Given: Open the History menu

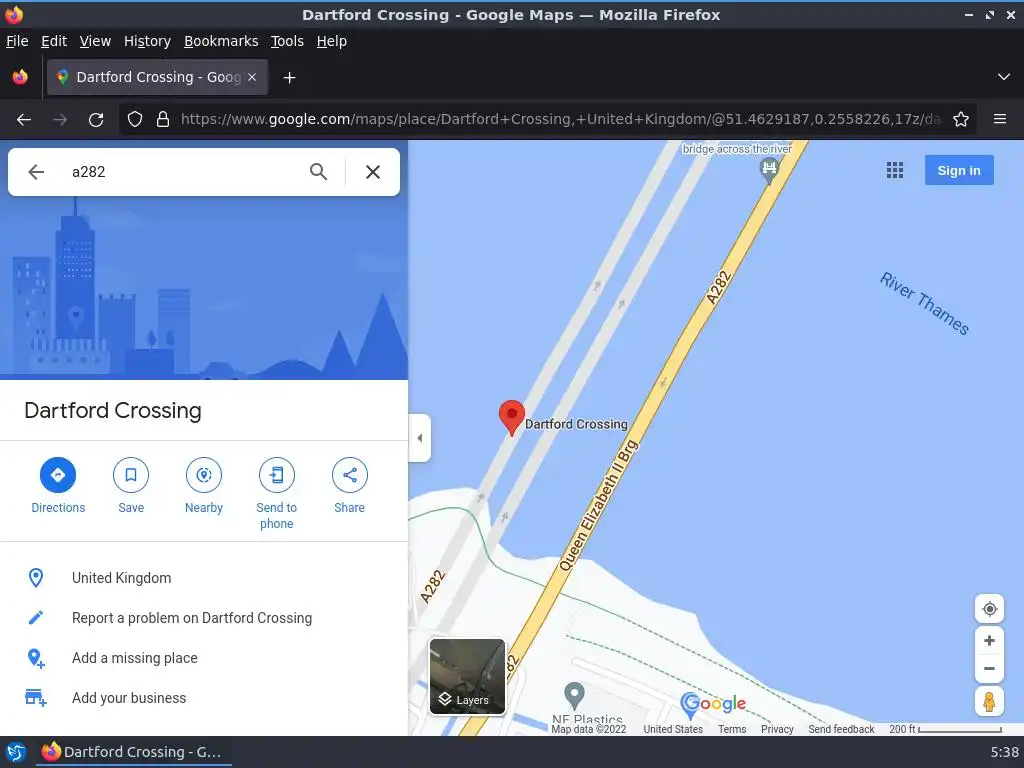Looking at the screenshot, I should click(x=148, y=41).
